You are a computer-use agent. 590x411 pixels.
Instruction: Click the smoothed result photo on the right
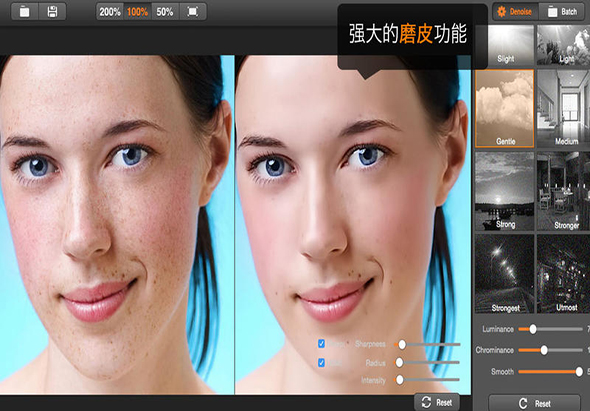tap(353, 225)
